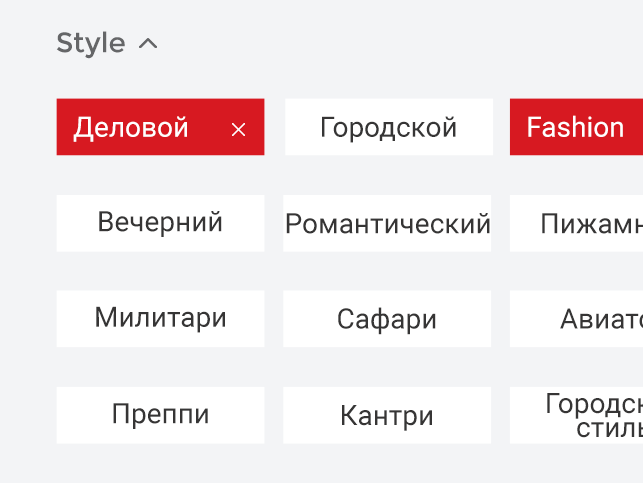Apply the Сафари style filter

click(387, 319)
